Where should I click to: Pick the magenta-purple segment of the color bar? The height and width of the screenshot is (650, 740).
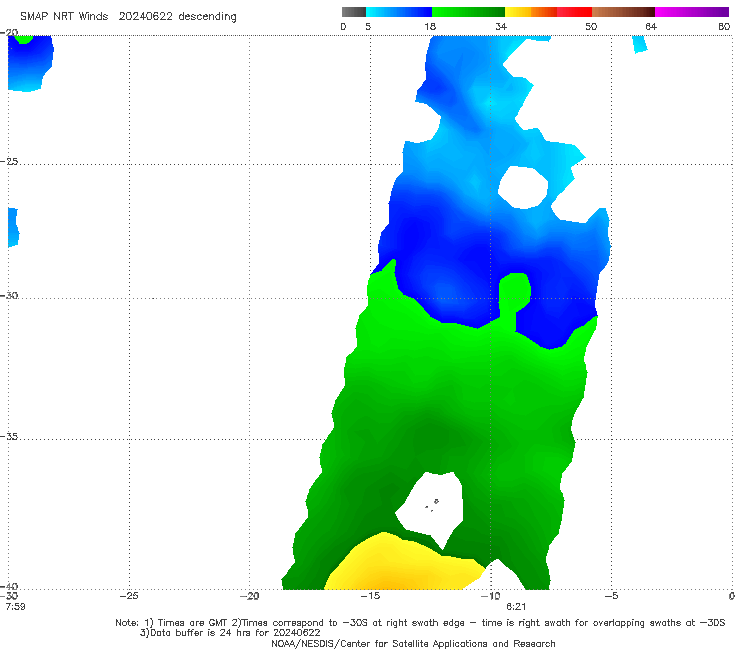click(x=692, y=12)
